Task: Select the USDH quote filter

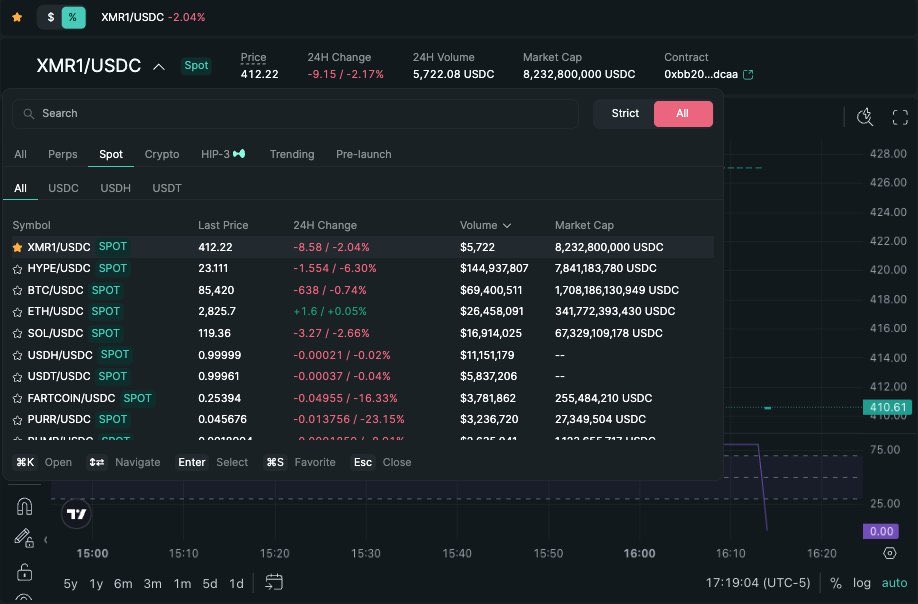Action: point(115,188)
